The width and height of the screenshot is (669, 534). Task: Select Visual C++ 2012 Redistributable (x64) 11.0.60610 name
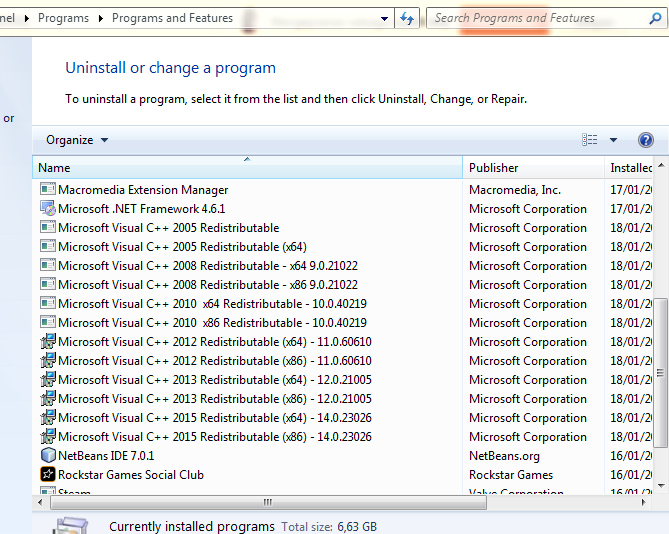tap(215, 342)
